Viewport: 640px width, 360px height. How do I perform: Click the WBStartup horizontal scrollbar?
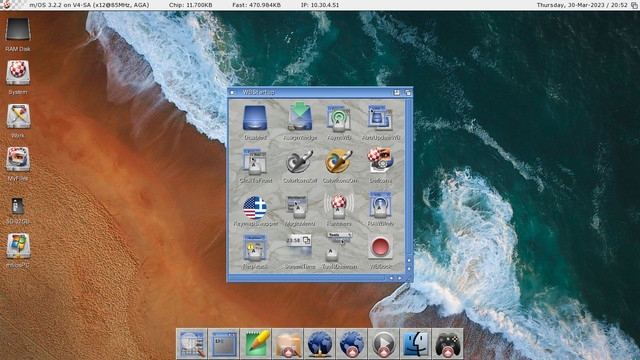click(x=307, y=278)
